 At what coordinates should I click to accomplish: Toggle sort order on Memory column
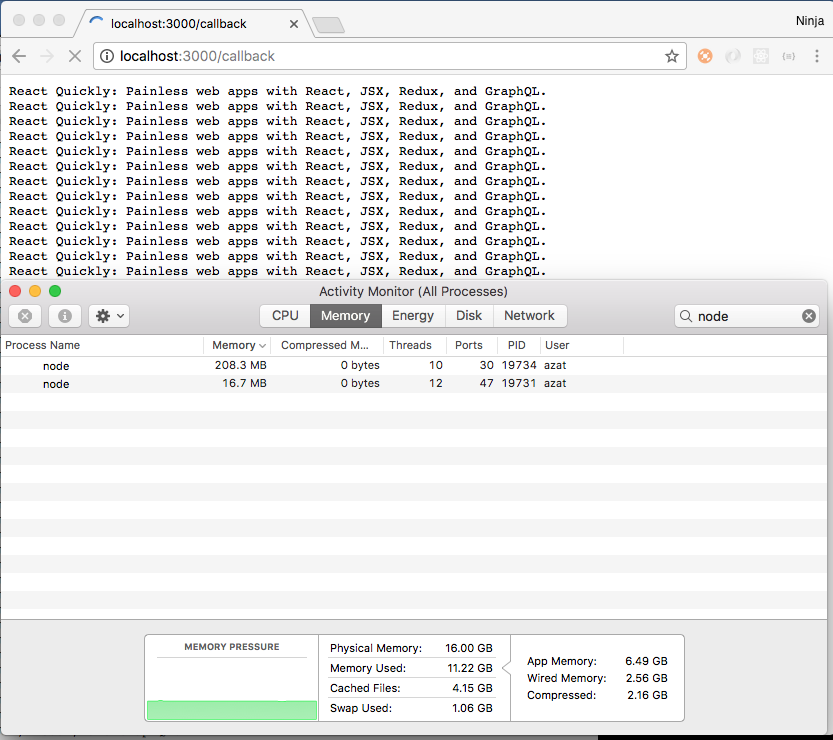237,345
